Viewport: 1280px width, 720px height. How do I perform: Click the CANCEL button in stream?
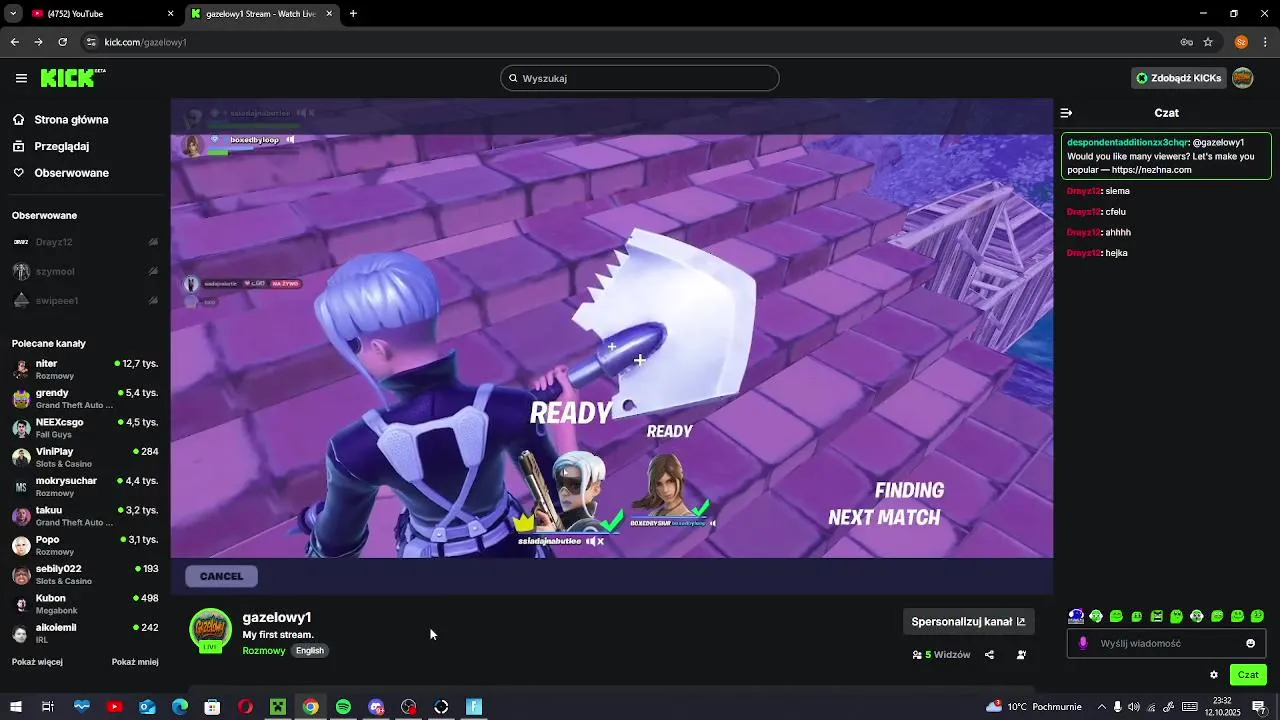(x=221, y=576)
